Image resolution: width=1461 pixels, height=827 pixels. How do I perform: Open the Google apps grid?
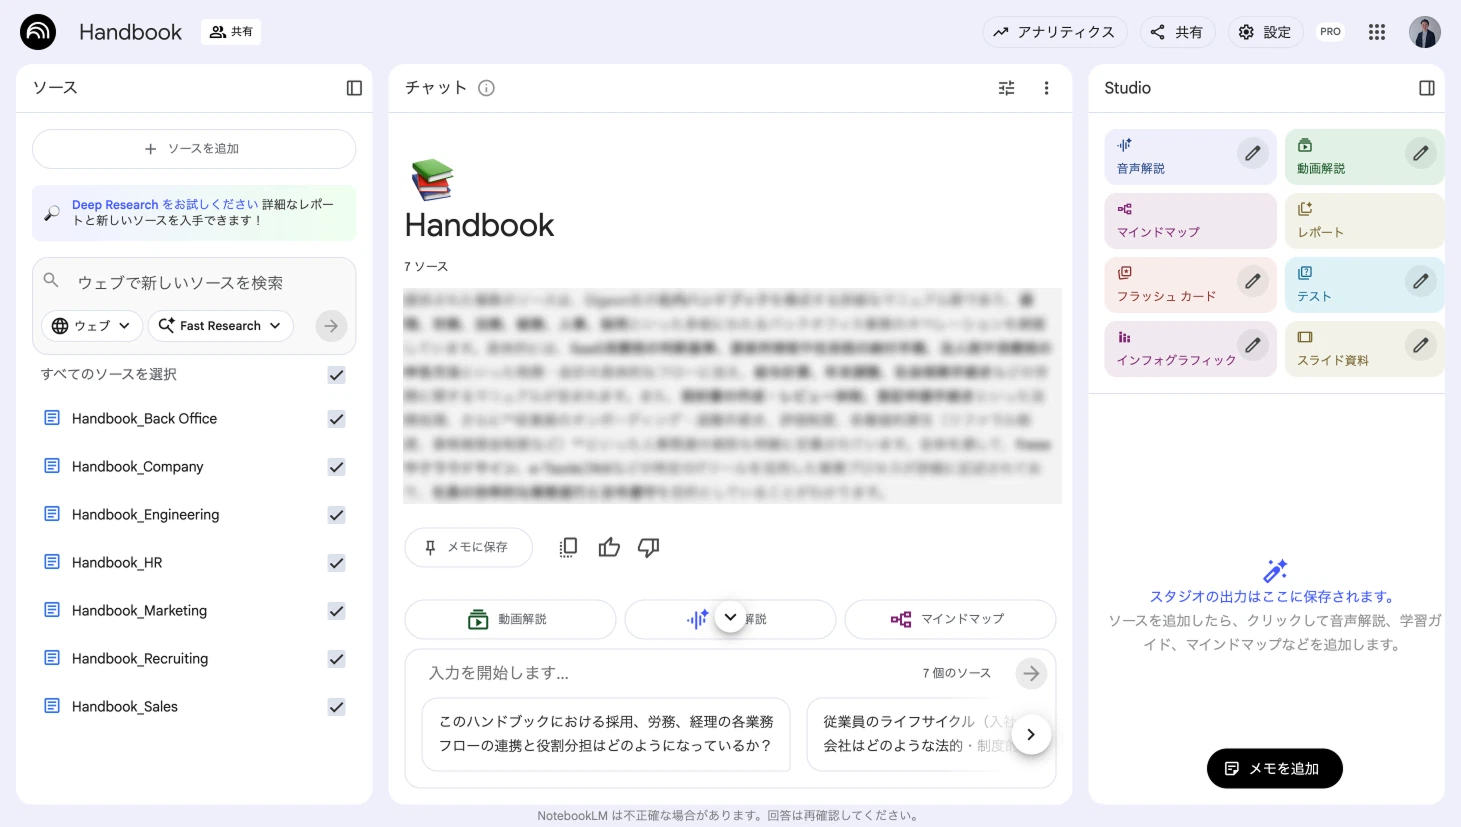[x=1377, y=32]
